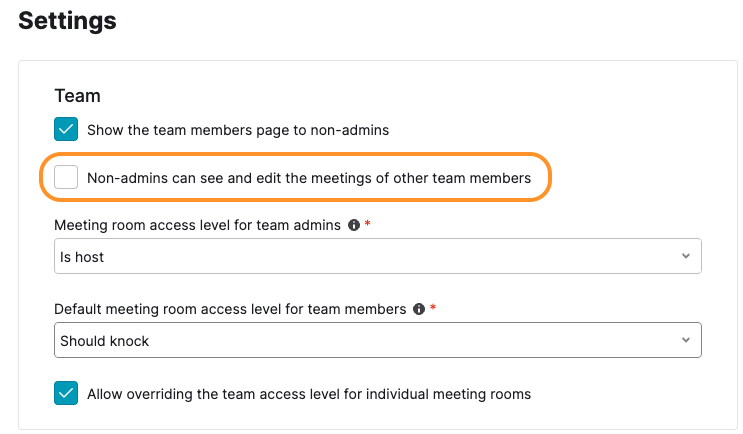The image size is (743, 434).
Task: Click info icon beside team admins access level
Action: [x=353, y=226]
